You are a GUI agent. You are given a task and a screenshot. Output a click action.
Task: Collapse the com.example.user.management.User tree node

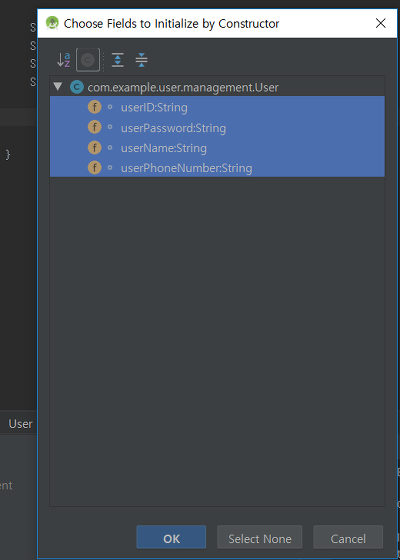point(58,86)
